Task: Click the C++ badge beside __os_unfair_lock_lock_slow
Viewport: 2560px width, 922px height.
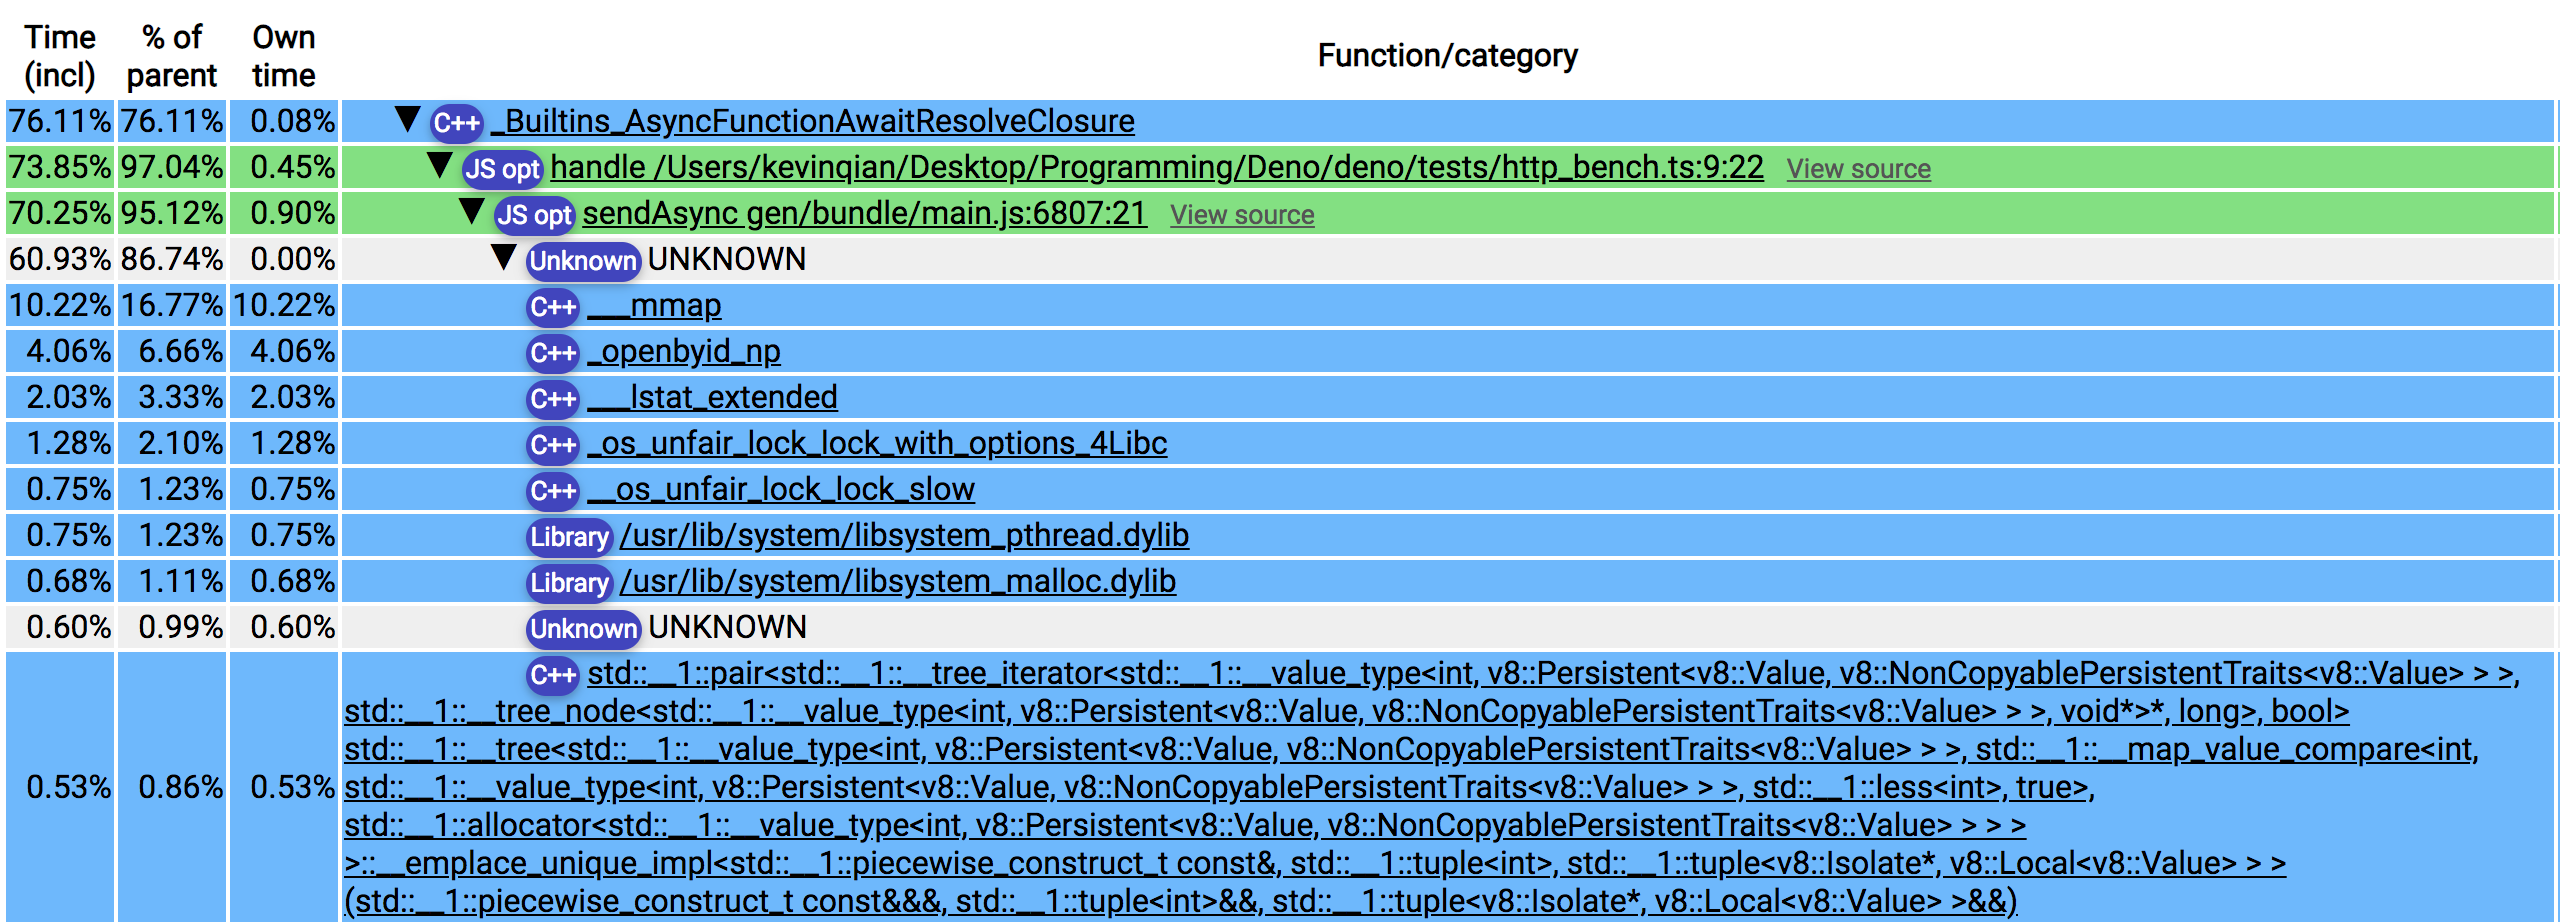Action: coord(555,490)
